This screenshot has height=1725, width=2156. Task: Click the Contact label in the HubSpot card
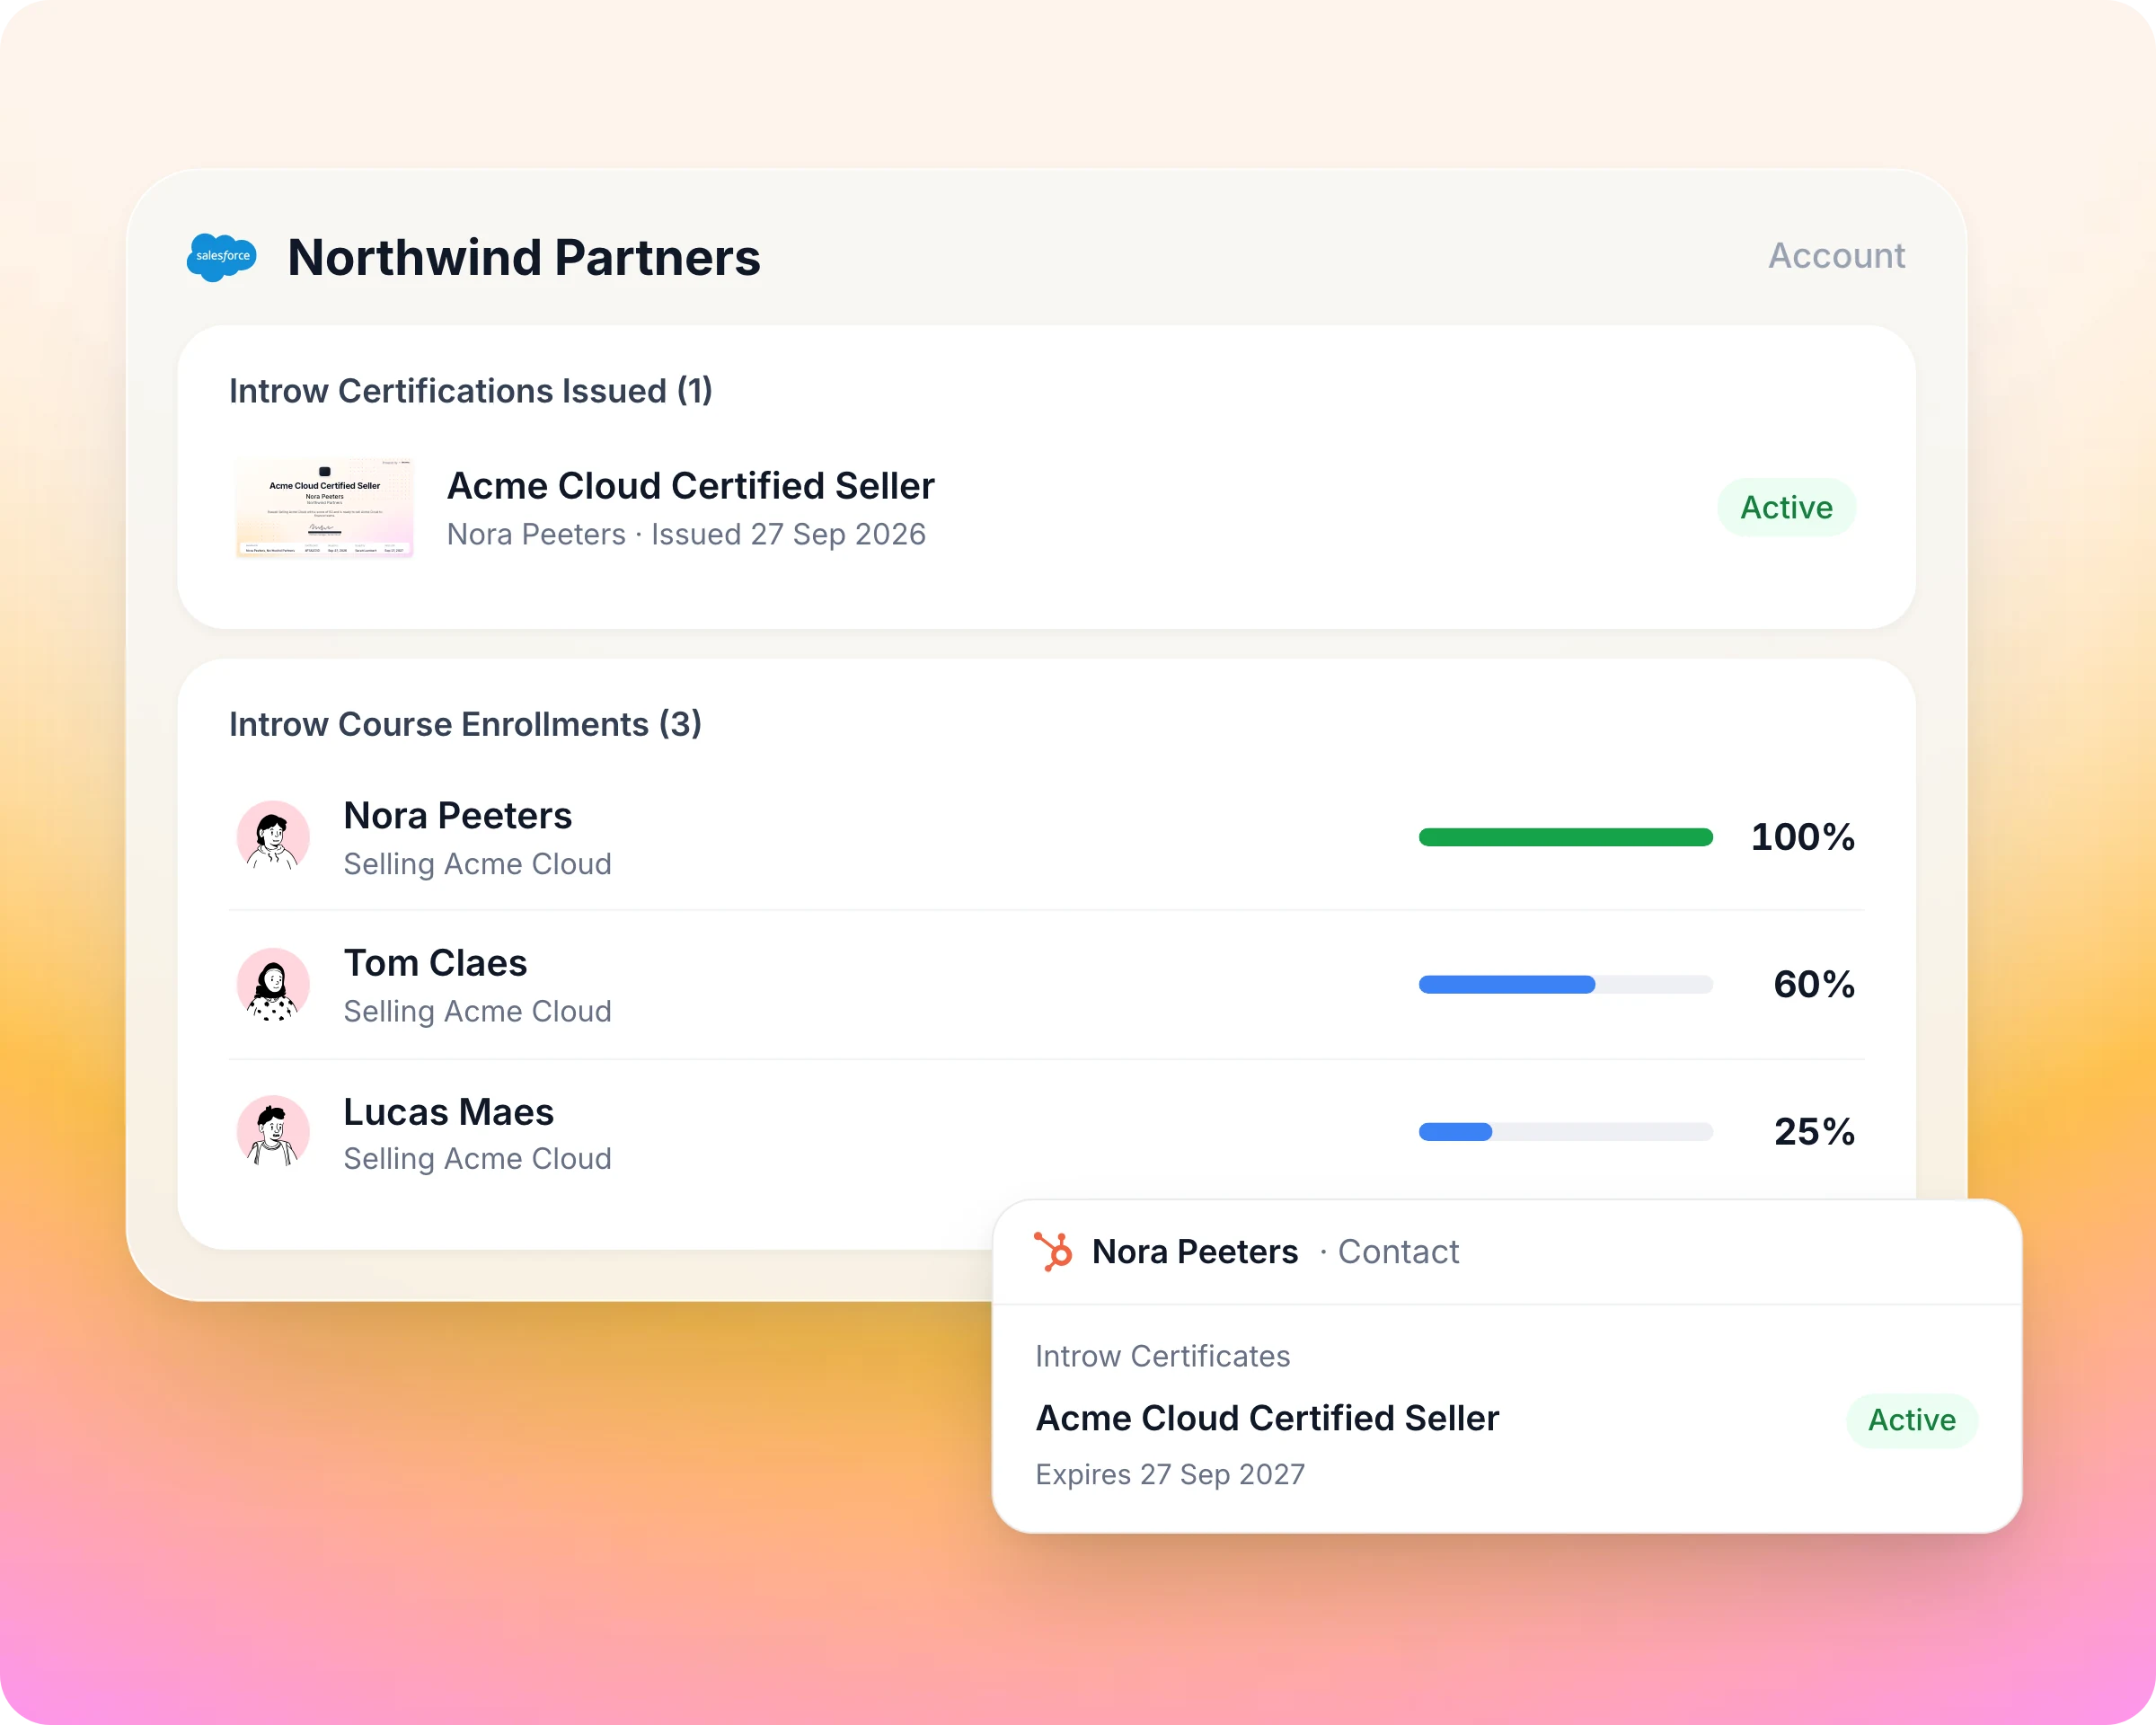point(1398,1251)
